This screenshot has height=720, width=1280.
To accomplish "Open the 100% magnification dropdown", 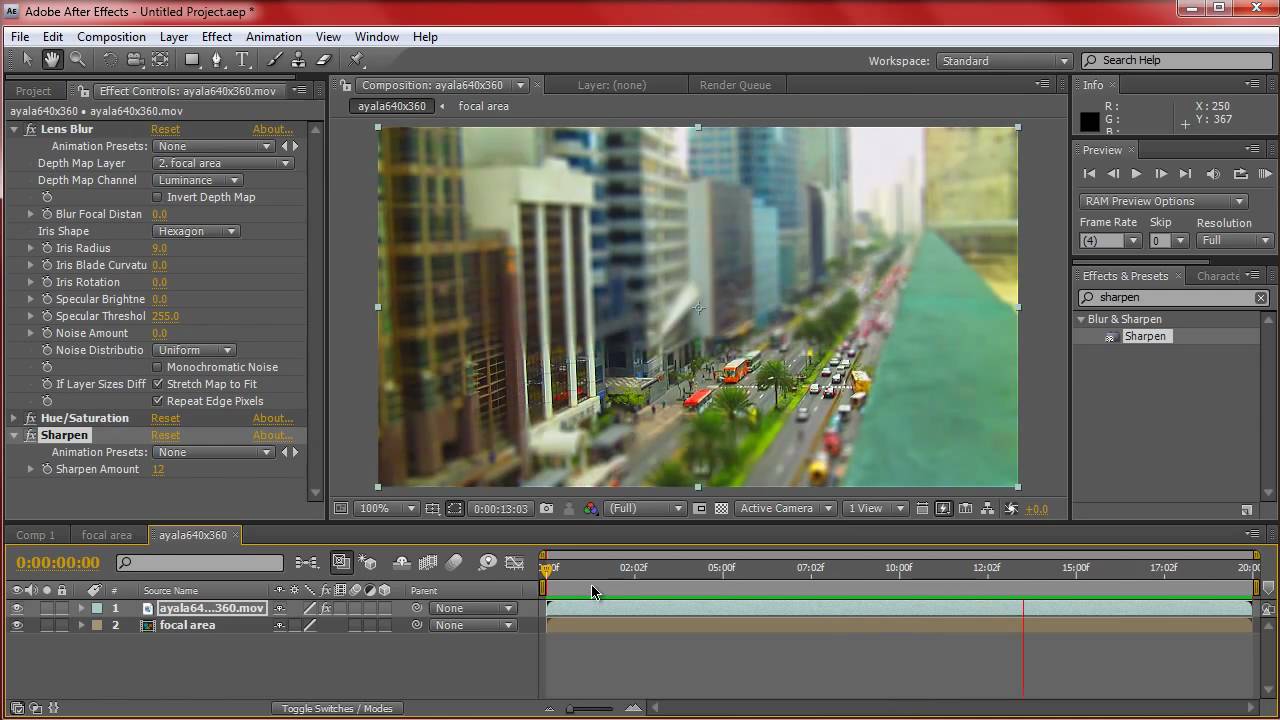I will pos(387,508).
